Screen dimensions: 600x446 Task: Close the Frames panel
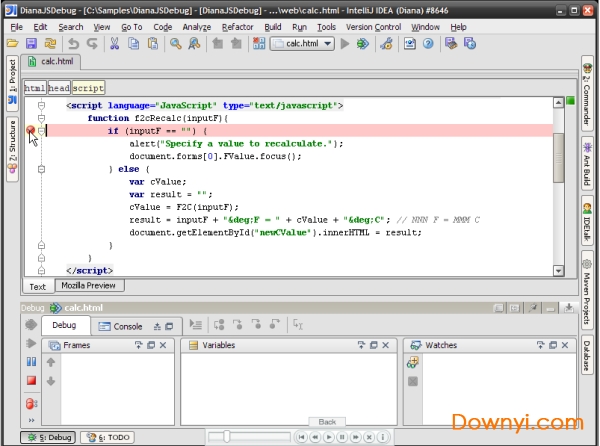click(163, 345)
